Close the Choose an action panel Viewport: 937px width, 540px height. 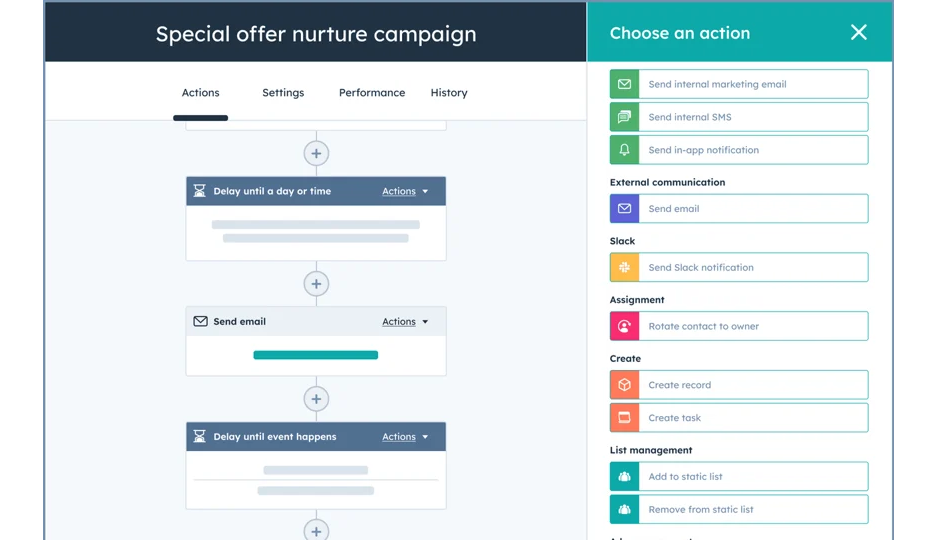tap(859, 32)
